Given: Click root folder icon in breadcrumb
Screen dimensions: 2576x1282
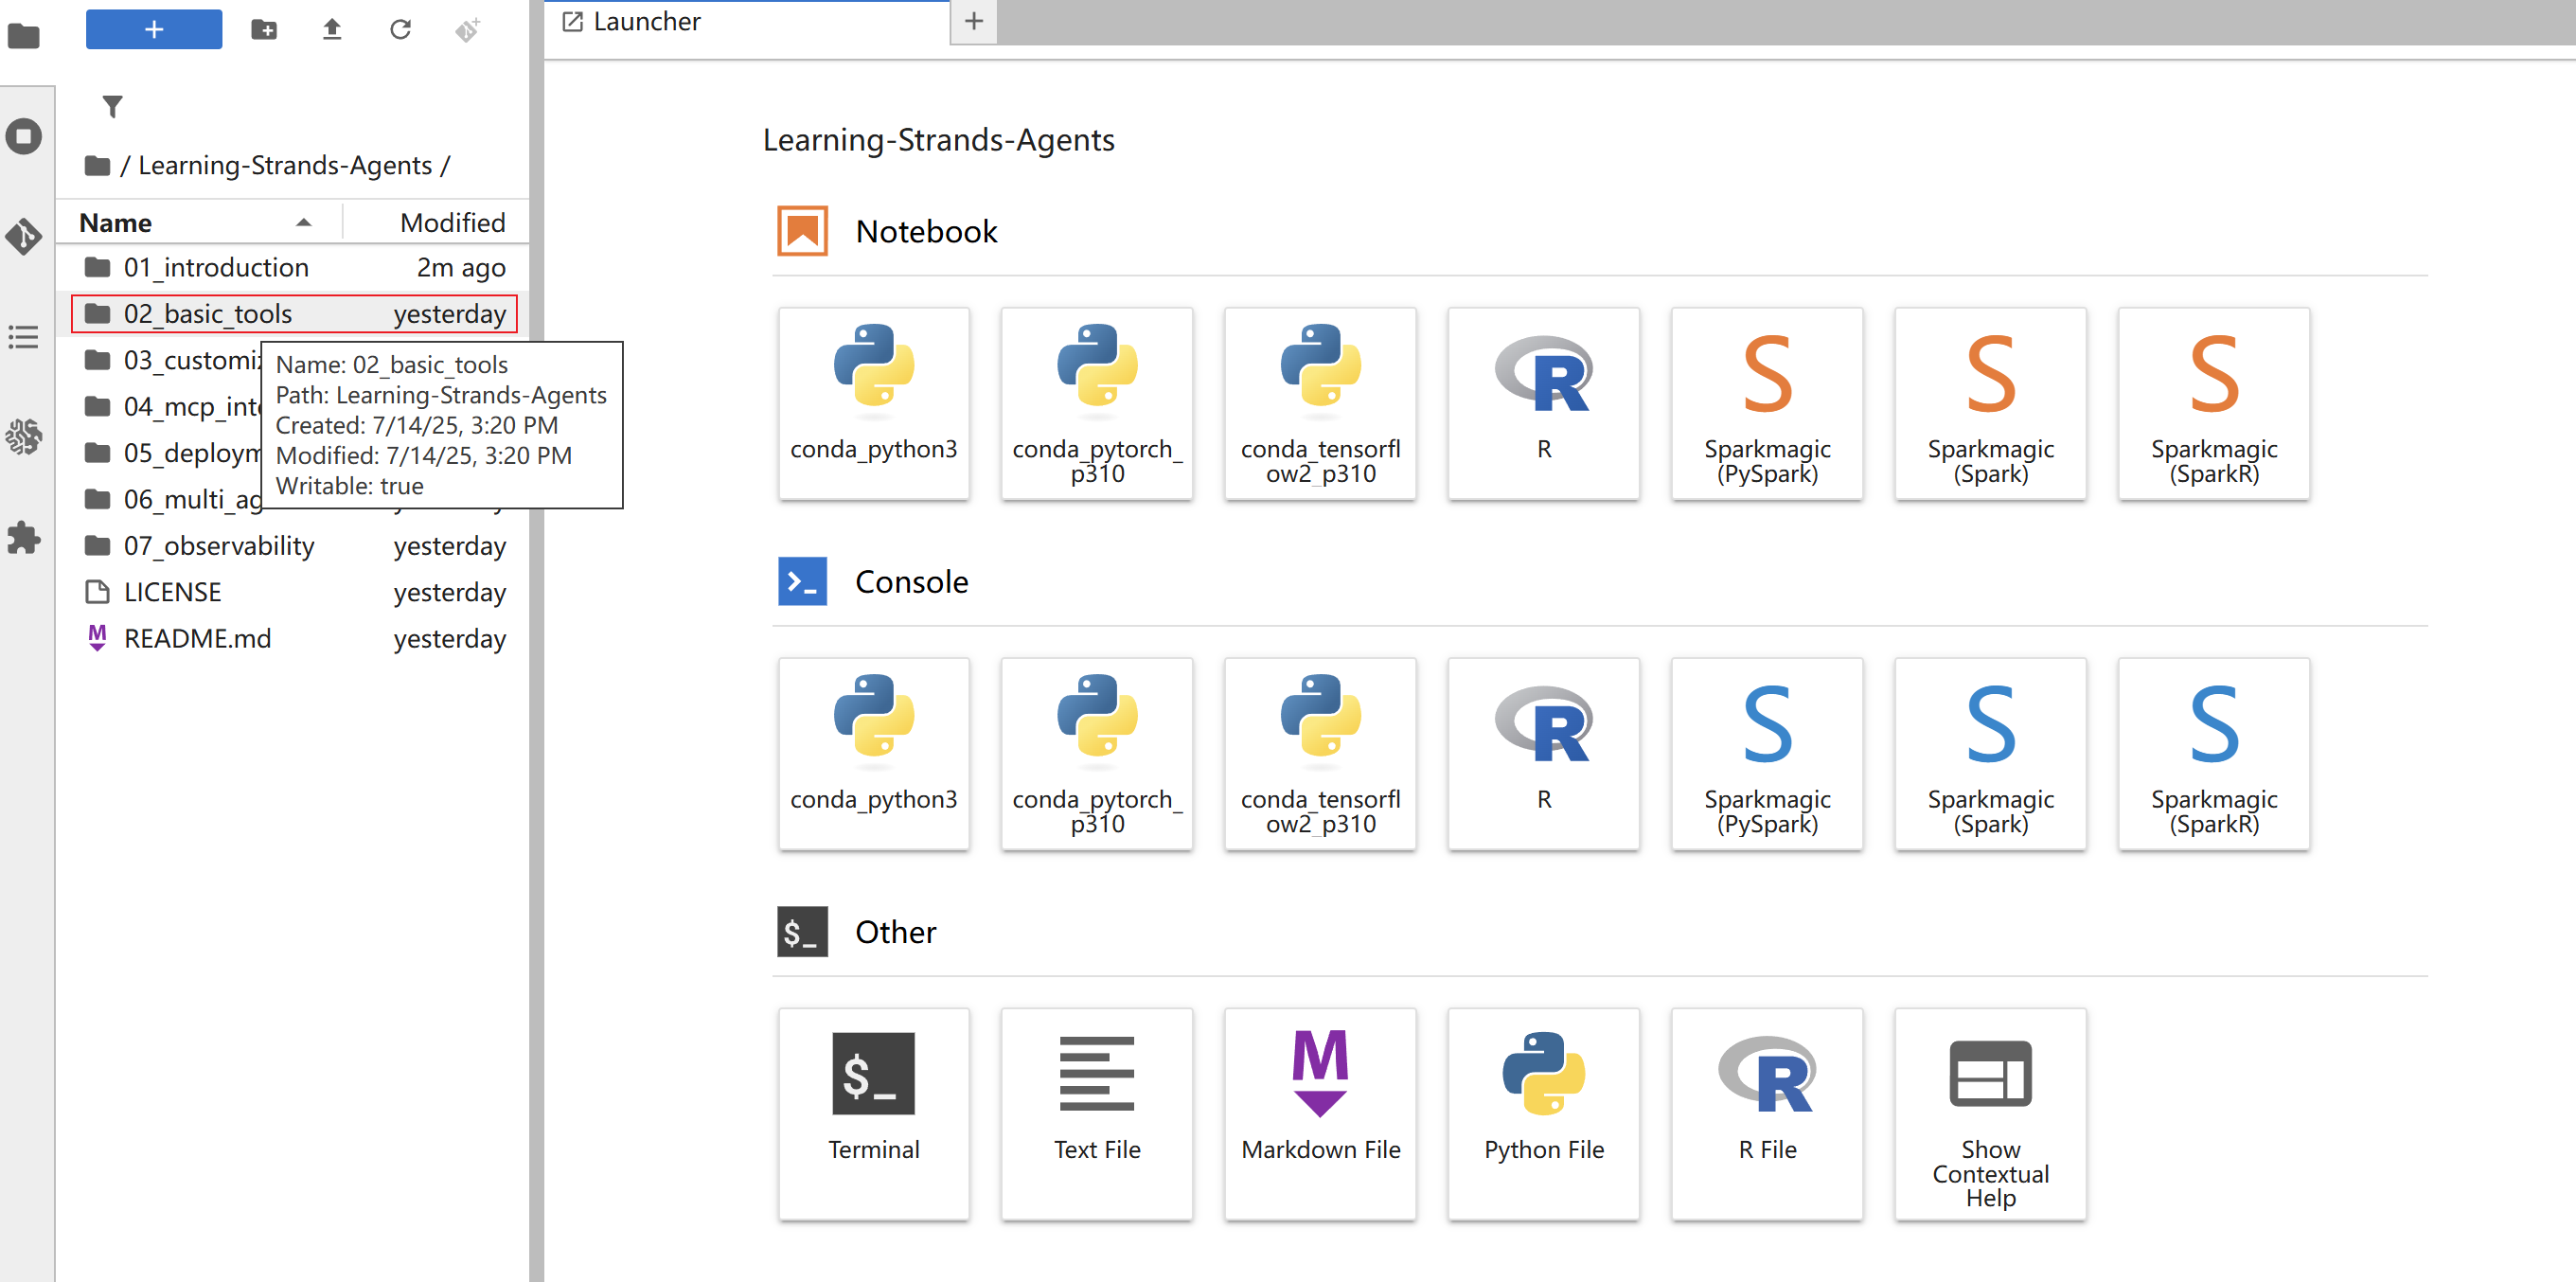Looking at the screenshot, I should coord(97,165).
